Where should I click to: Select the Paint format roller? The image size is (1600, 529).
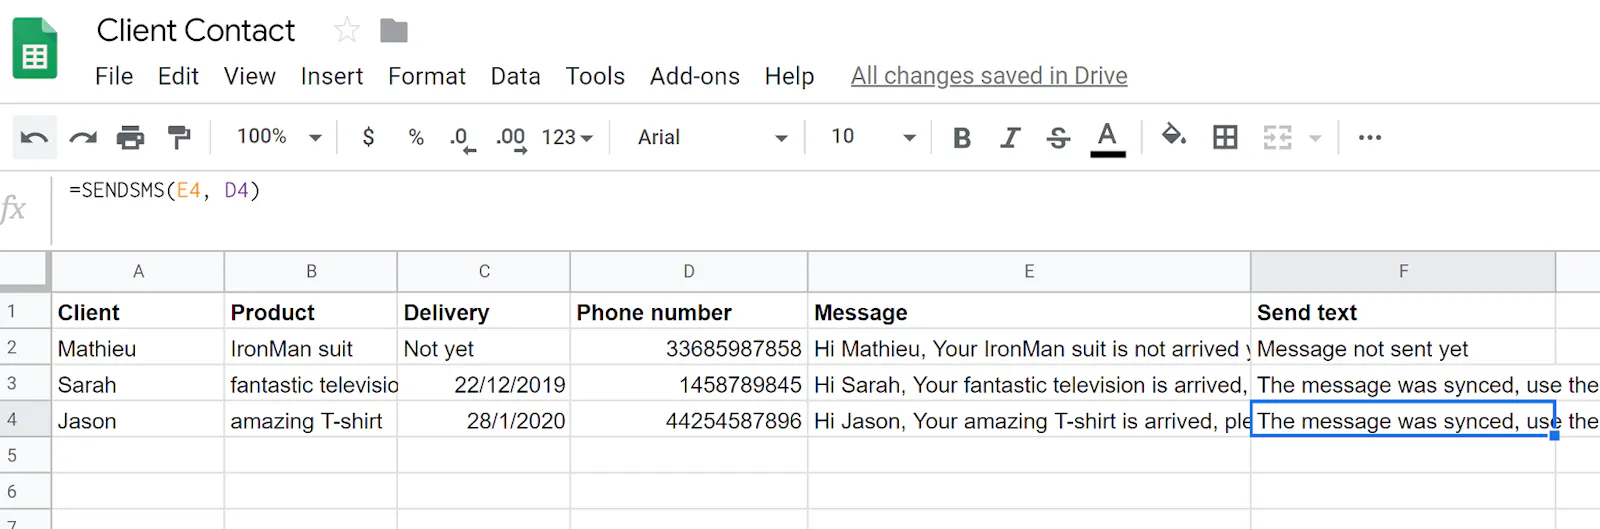coord(179,137)
